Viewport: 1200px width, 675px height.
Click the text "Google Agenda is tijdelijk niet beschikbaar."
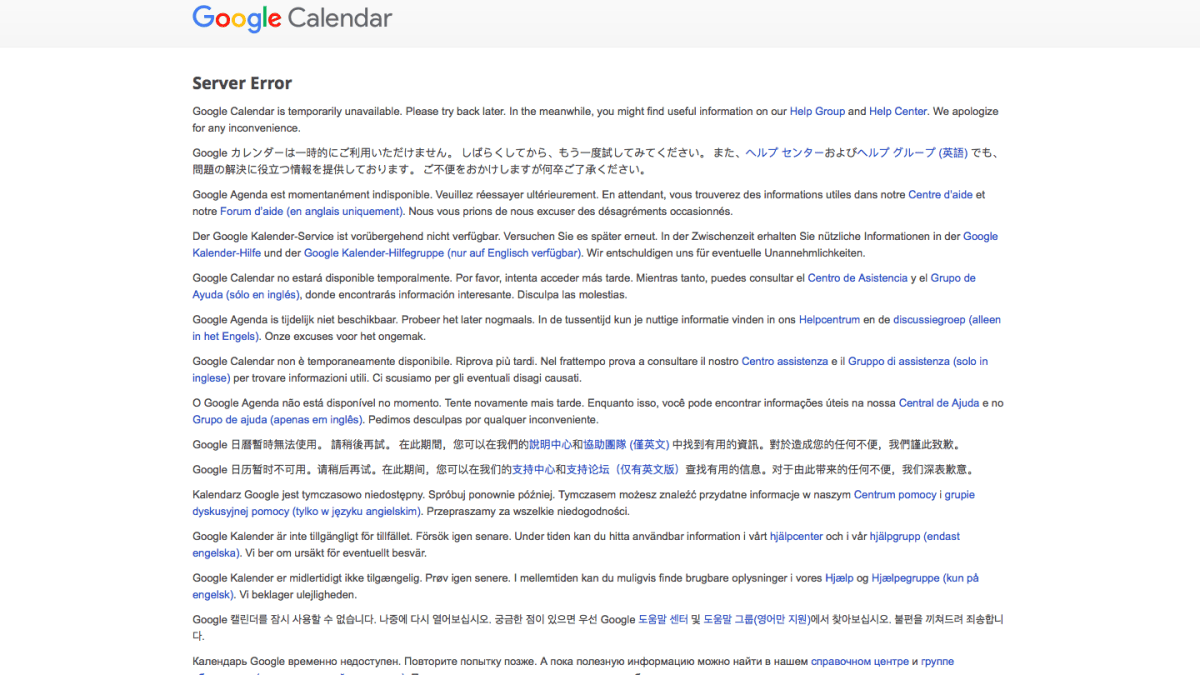coord(296,320)
